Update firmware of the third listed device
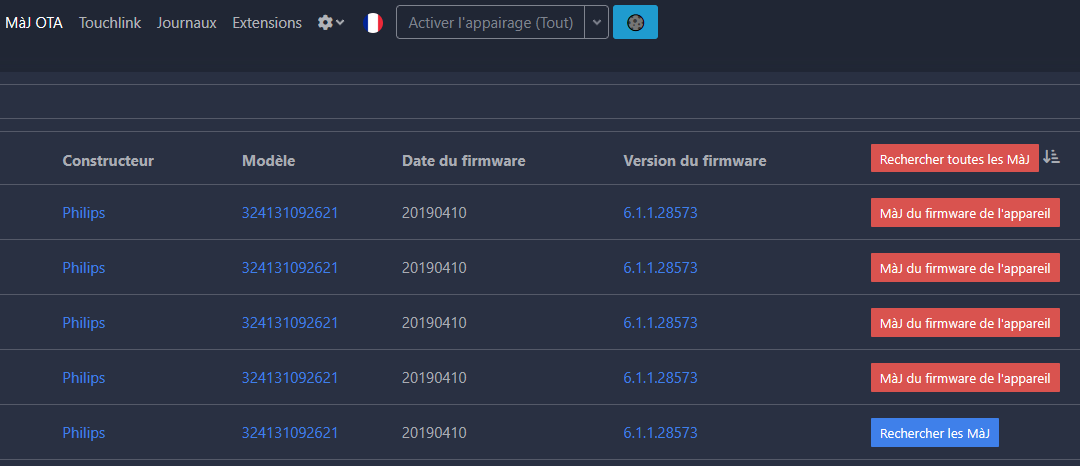The image size is (1080, 466). click(x=965, y=323)
